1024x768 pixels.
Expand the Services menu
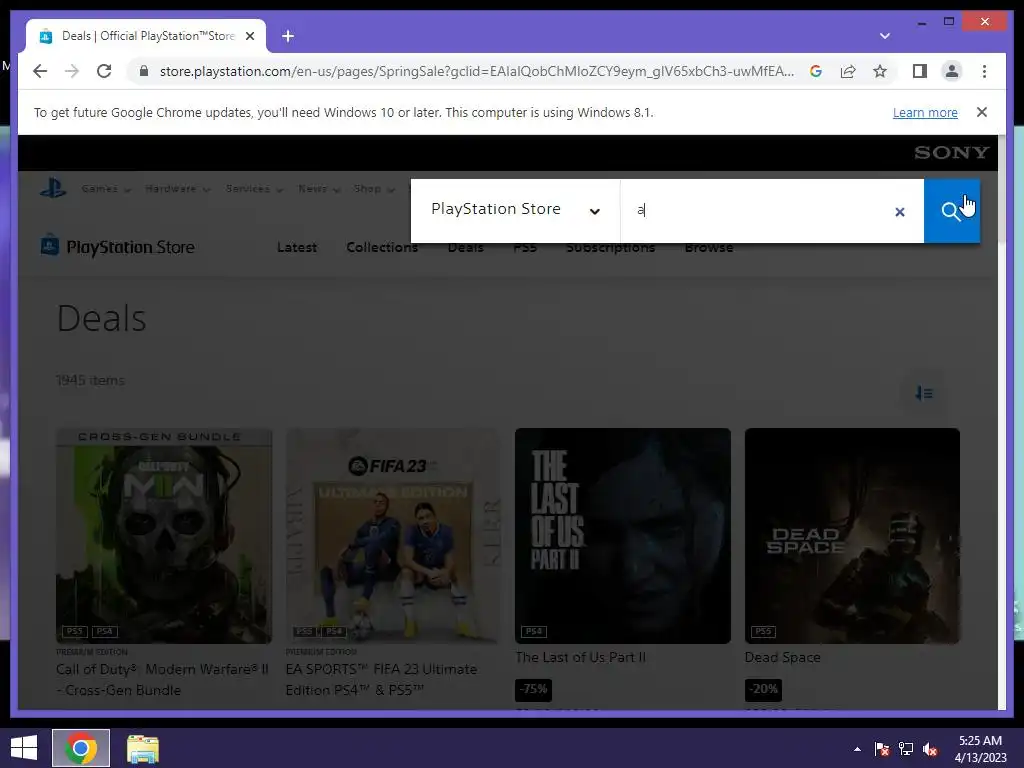point(254,189)
